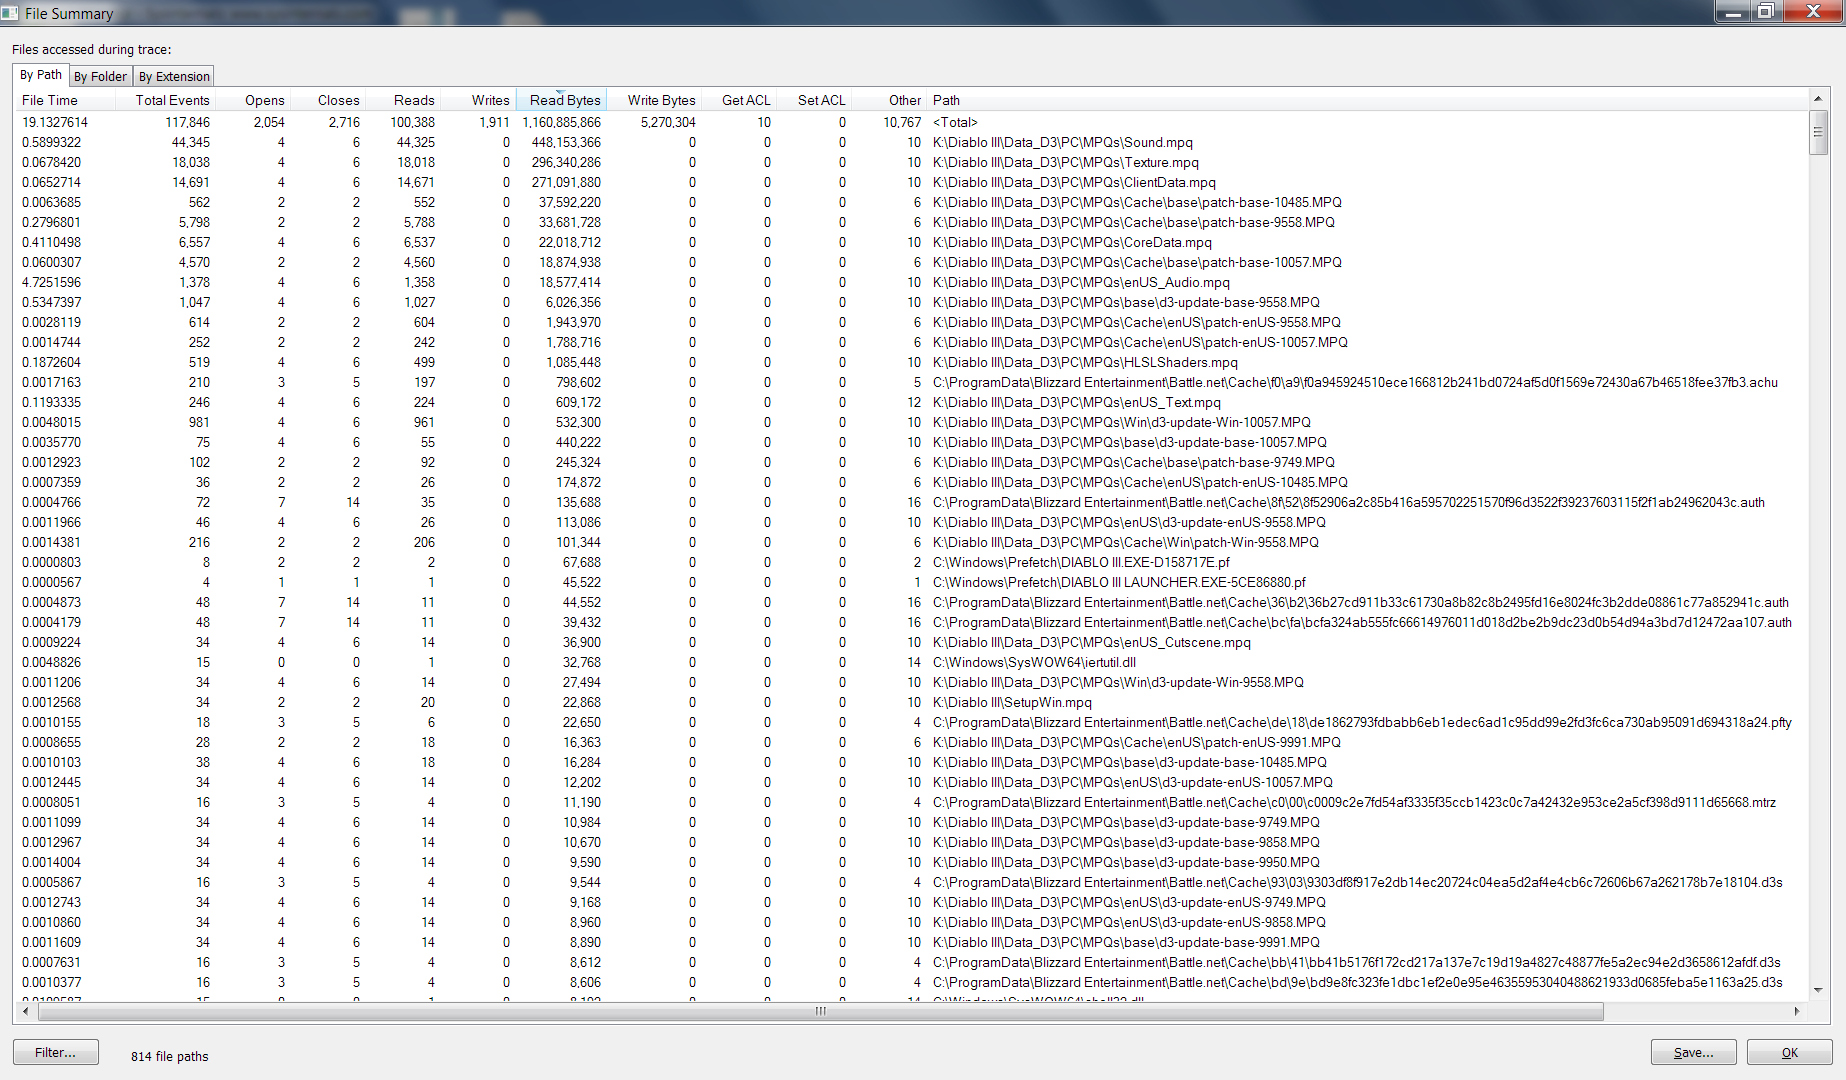The width and height of the screenshot is (1846, 1080).
Task: Switch to the By Folder tab
Action: pos(100,76)
